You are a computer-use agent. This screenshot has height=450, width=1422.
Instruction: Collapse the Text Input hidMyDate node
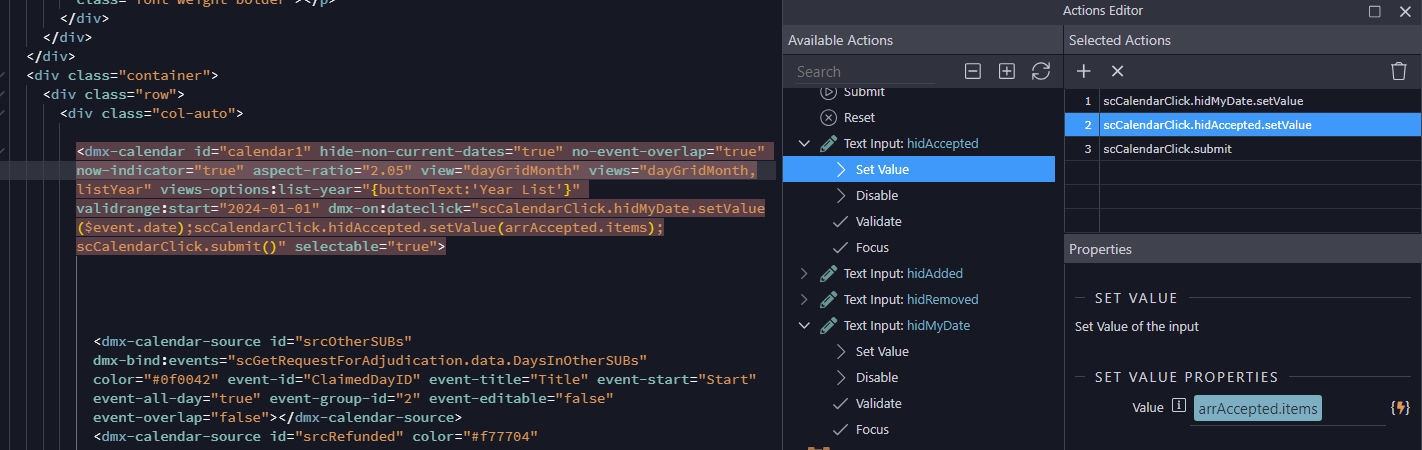coord(805,325)
